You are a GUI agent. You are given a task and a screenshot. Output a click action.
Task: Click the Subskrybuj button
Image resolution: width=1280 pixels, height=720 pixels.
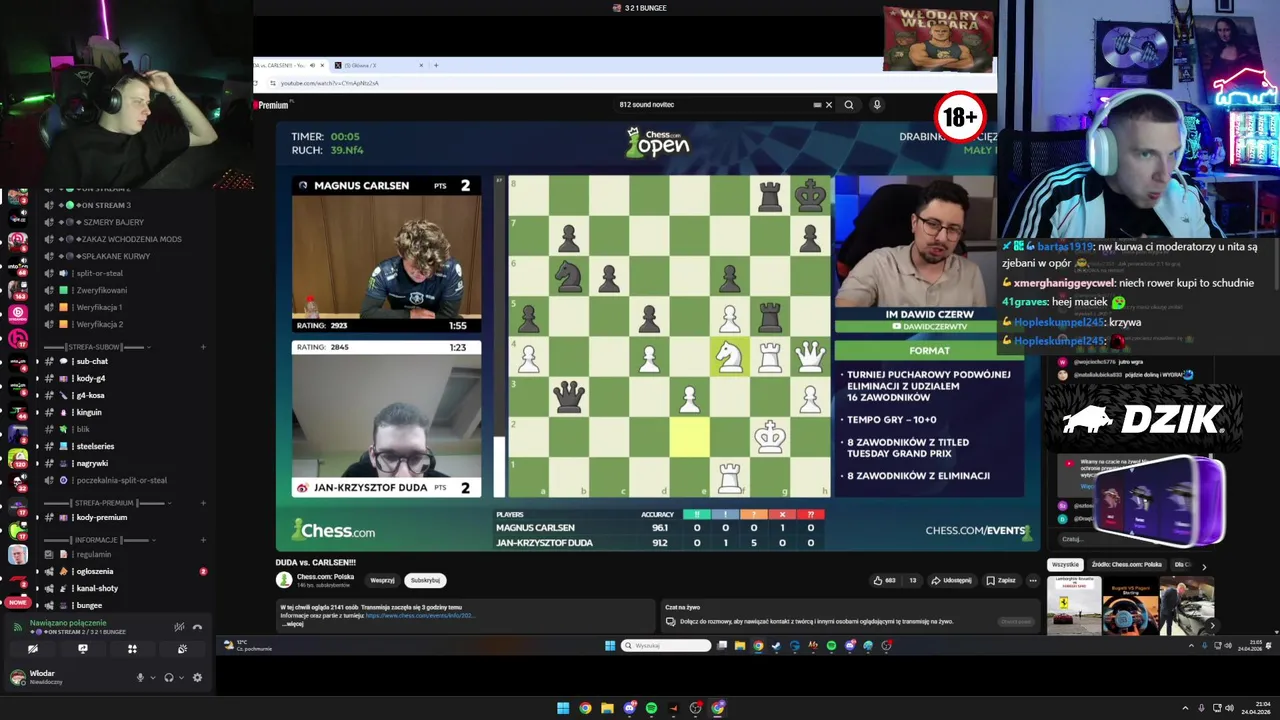pos(425,580)
